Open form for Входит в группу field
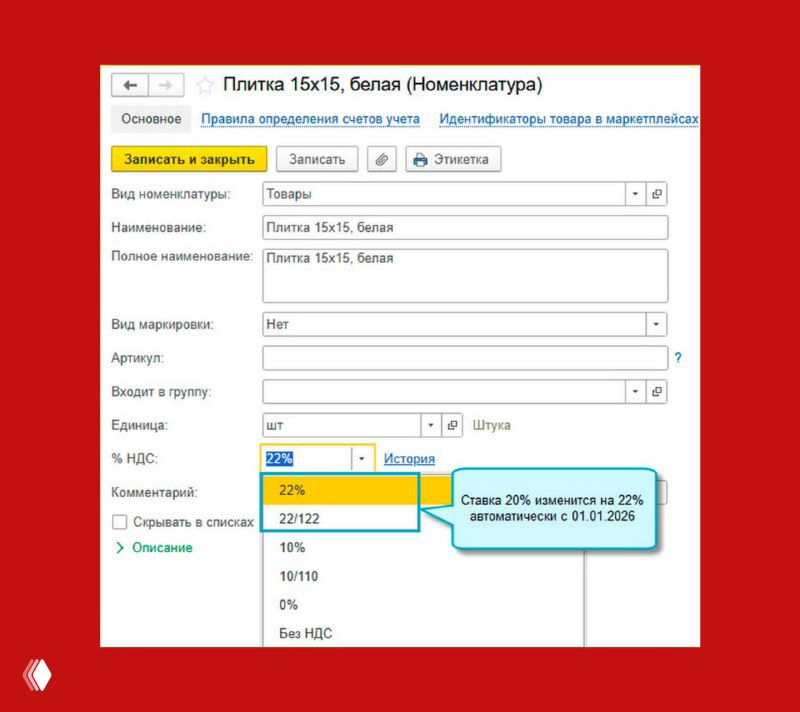 tap(657, 392)
